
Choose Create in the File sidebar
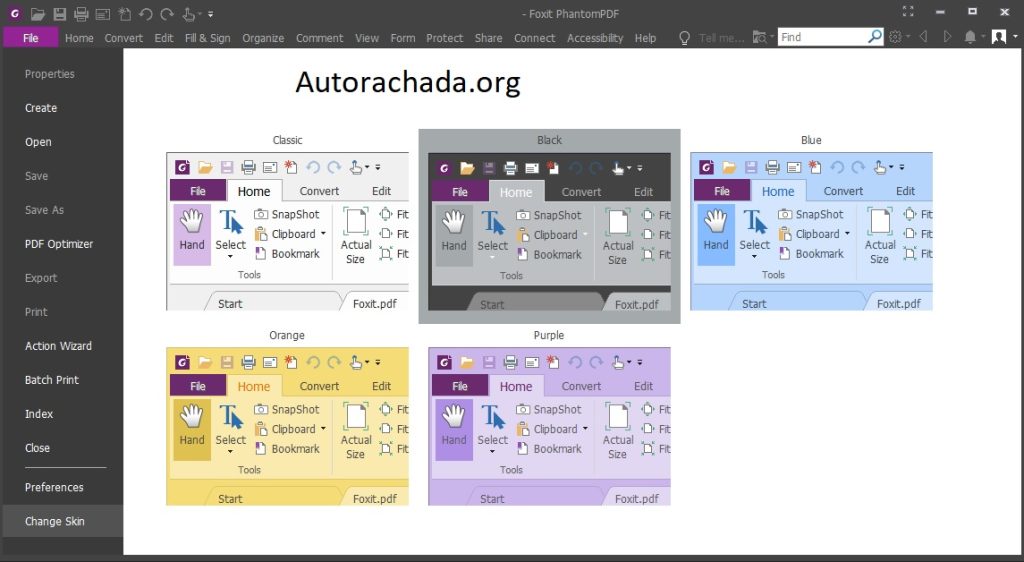click(40, 108)
